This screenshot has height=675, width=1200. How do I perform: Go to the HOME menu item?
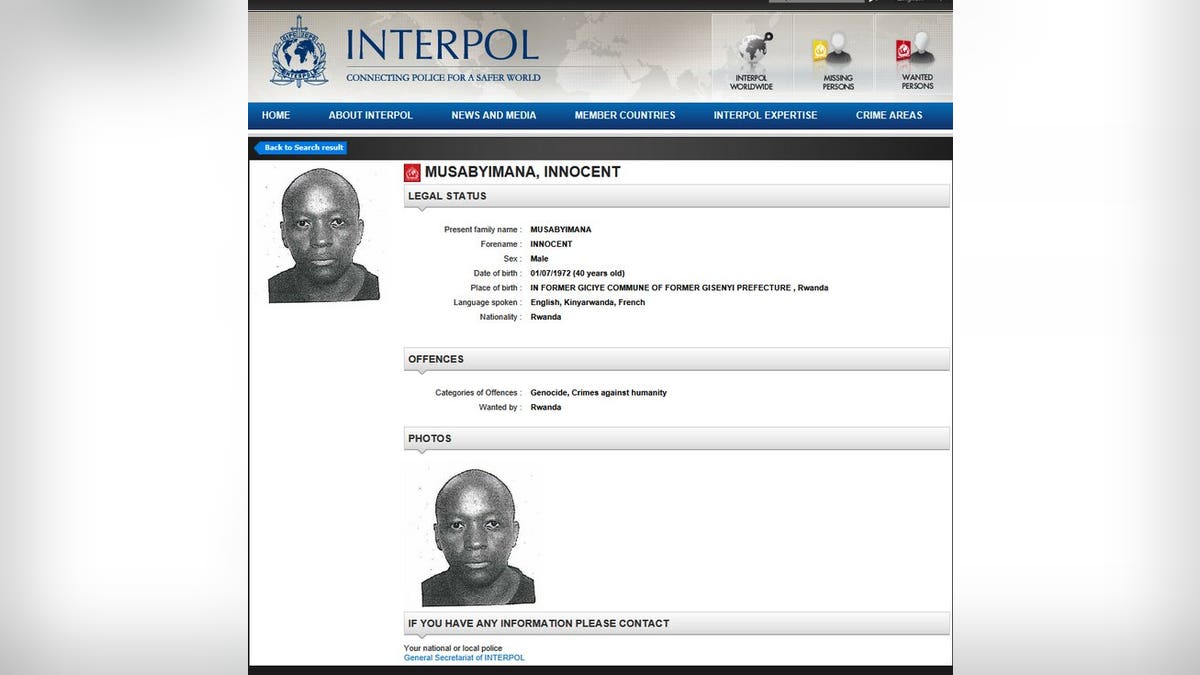tap(276, 116)
